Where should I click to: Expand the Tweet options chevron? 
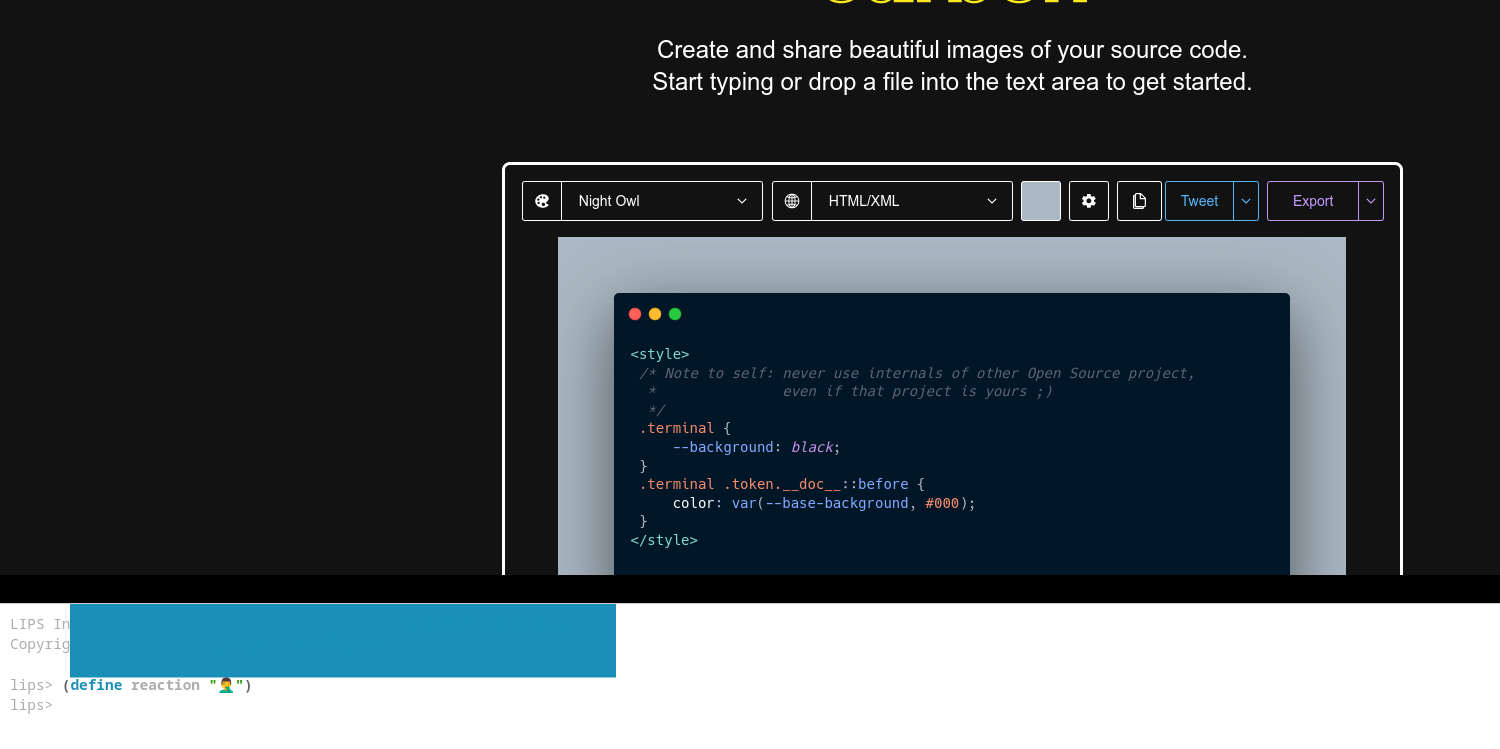click(1246, 201)
